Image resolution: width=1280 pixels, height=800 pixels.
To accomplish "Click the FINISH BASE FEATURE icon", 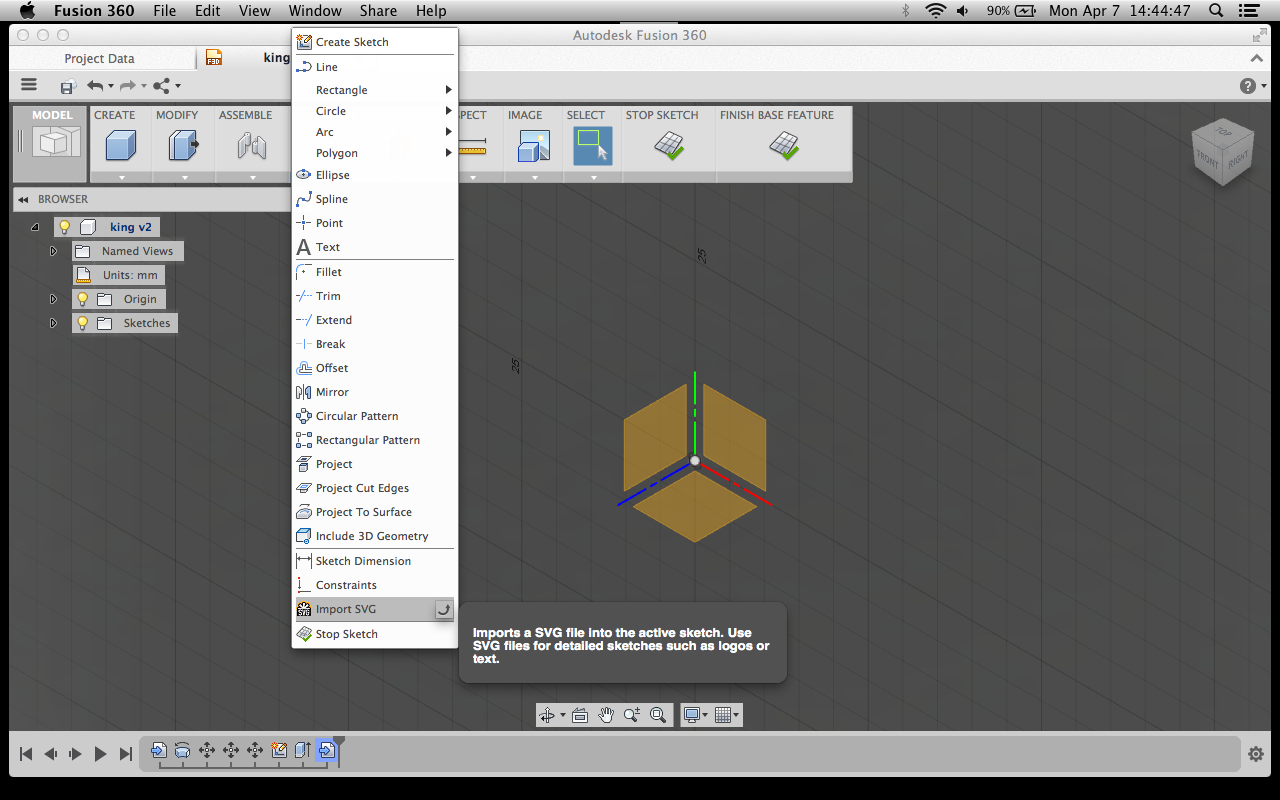I will (x=783, y=146).
